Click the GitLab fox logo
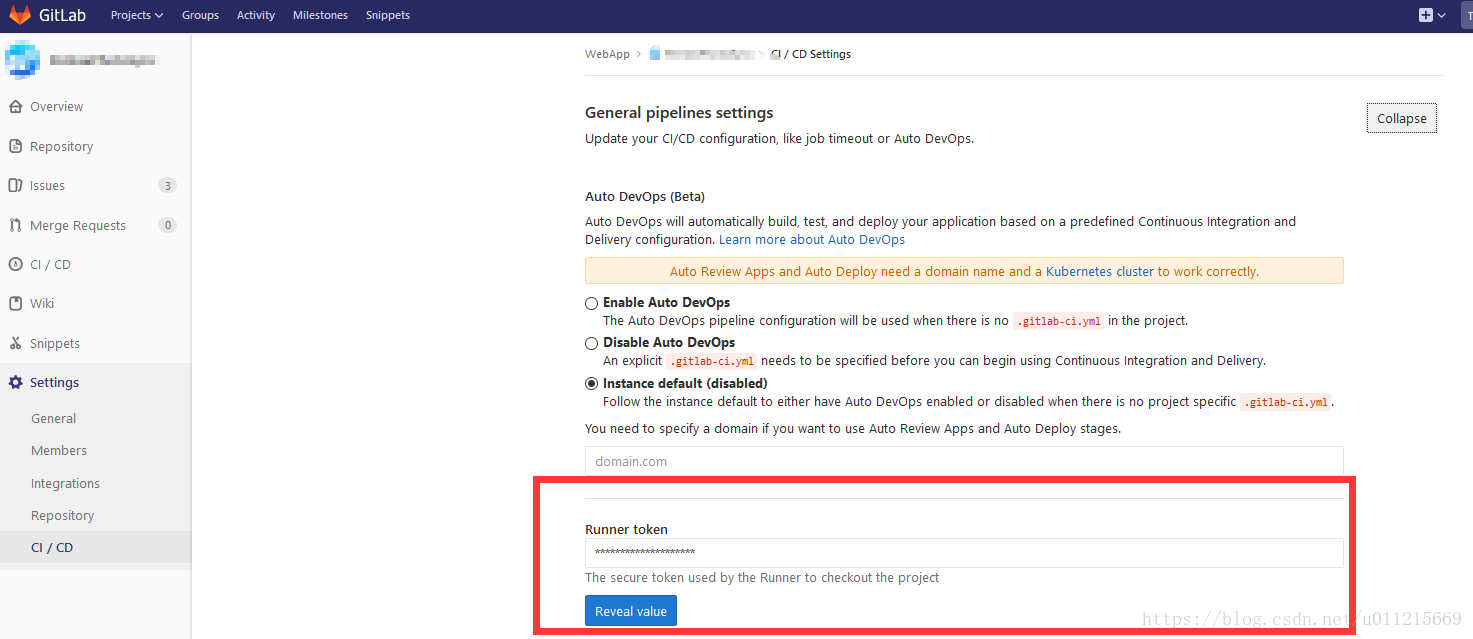This screenshot has height=639, width=1473. 20,15
